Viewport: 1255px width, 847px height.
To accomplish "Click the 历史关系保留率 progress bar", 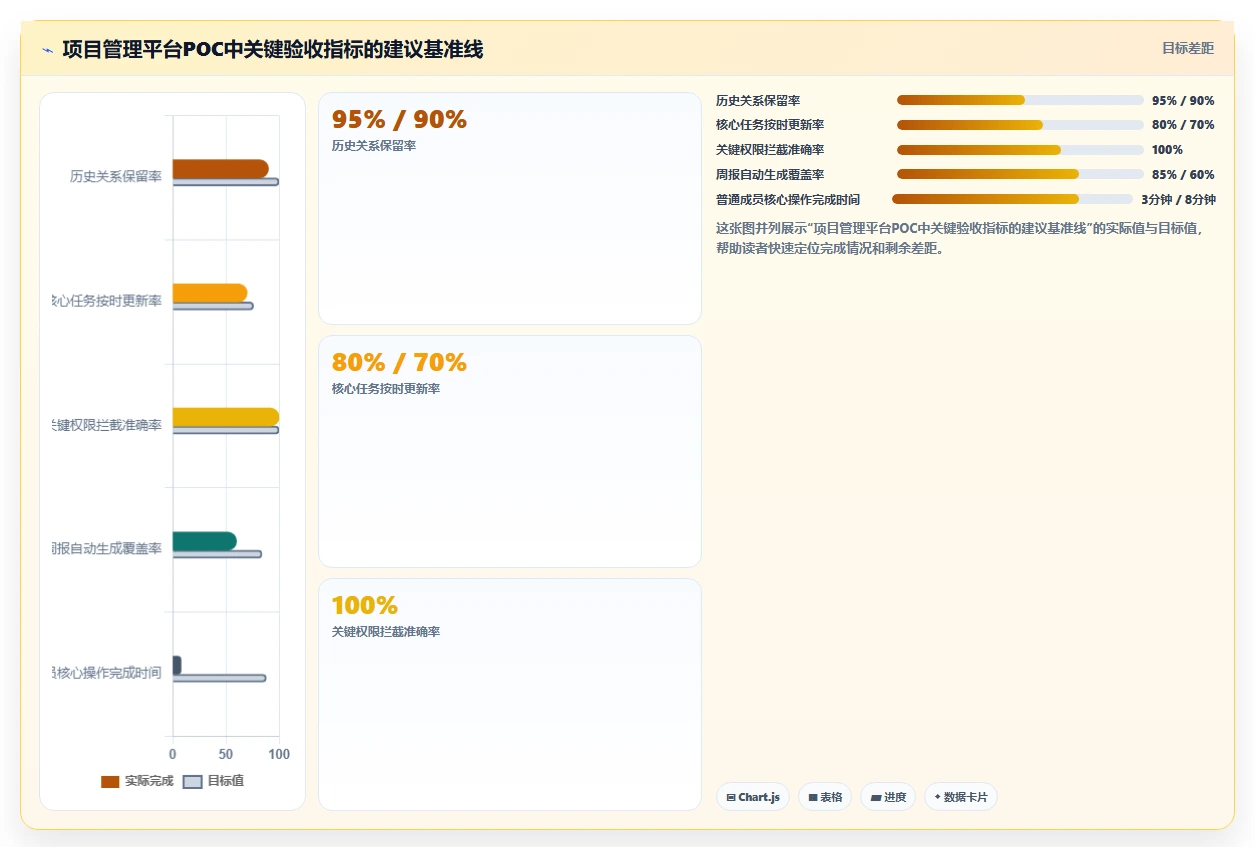I will coord(1020,100).
